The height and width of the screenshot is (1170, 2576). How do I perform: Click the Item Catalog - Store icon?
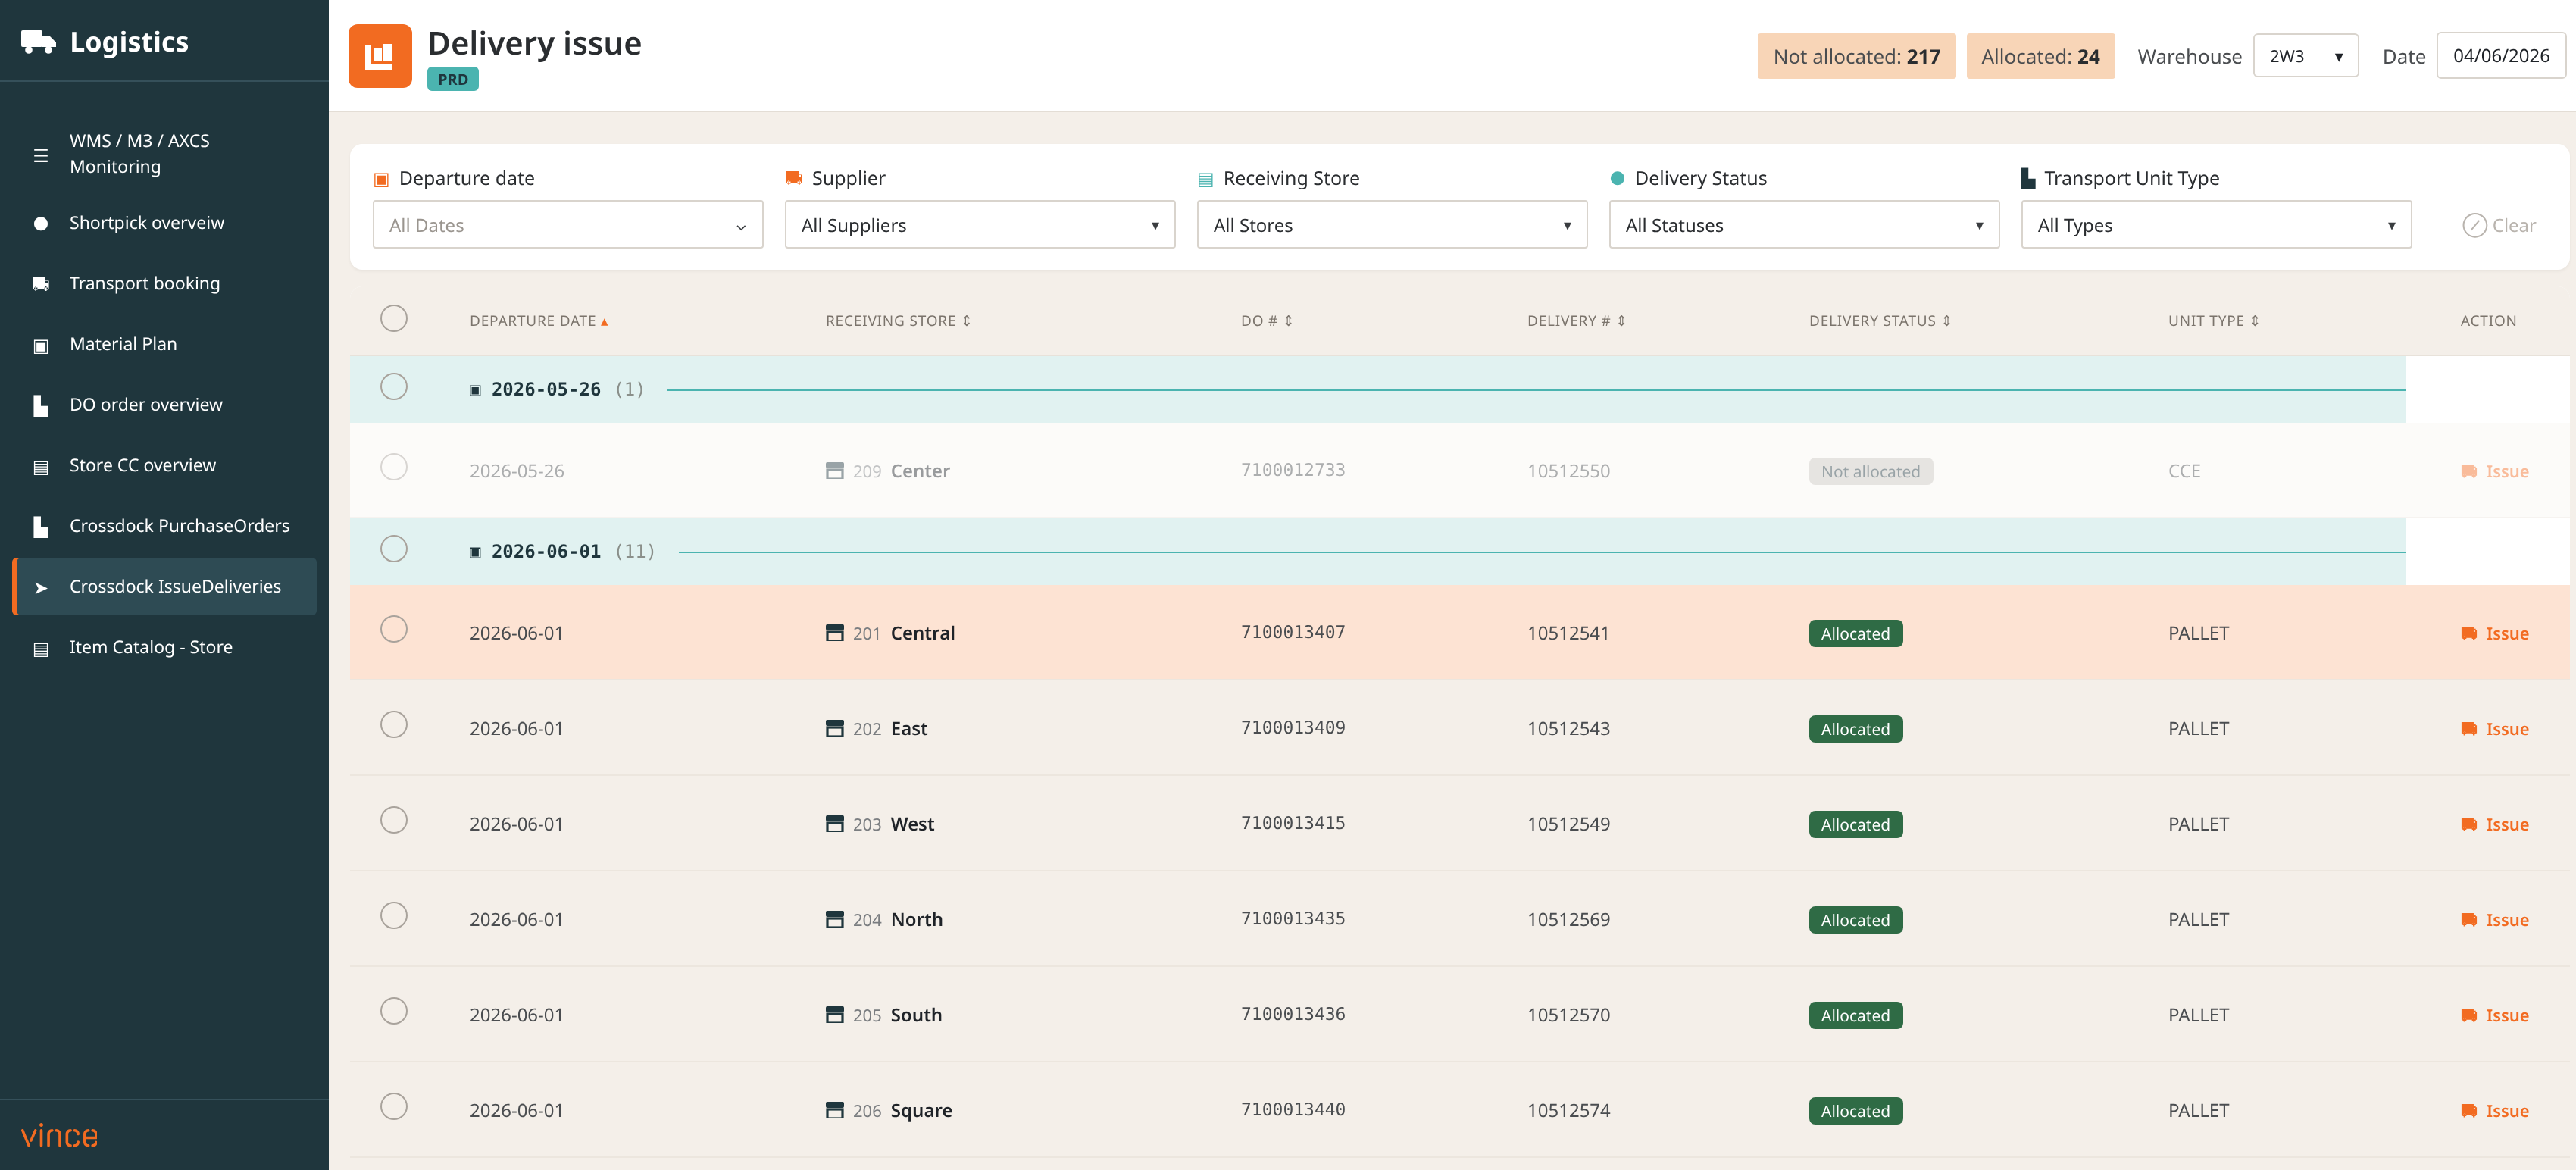[x=41, y=649]
